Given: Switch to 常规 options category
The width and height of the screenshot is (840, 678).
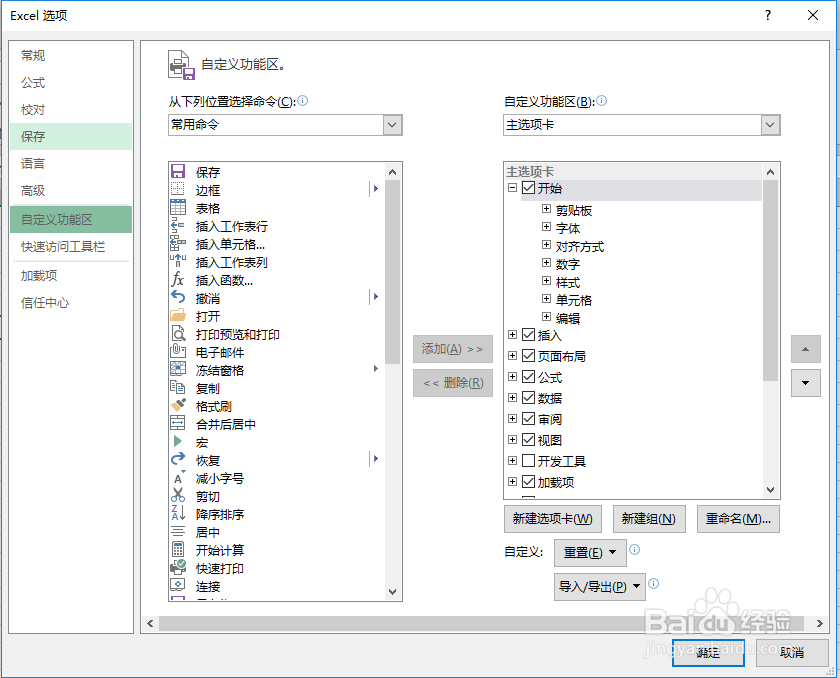Looking at the screenshot, I should 71,56.
